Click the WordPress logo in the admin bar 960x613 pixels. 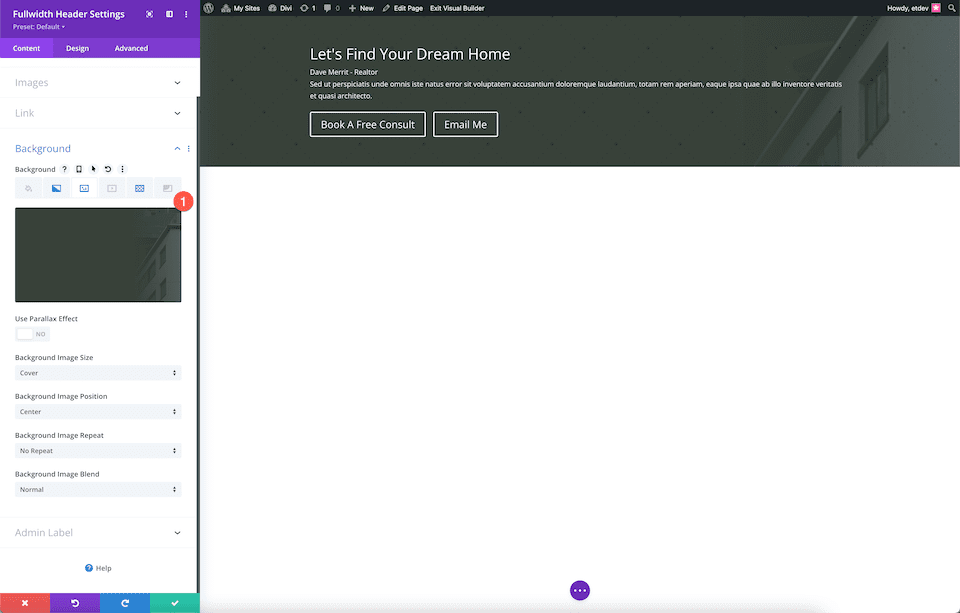click(x=209, y=8)
